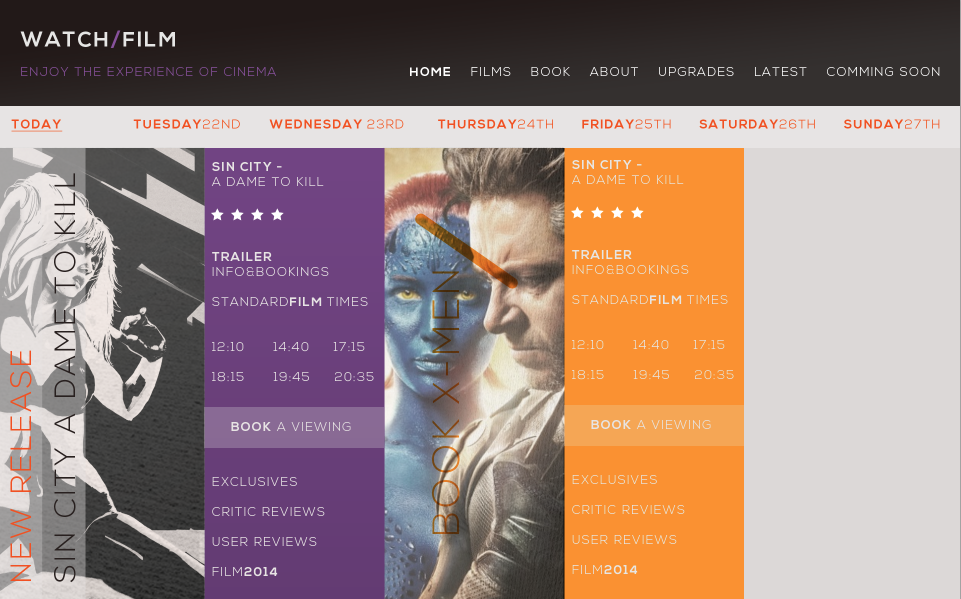This screenshot has height=599, width=961.
Task: Select 19:45 showing in purple panel
Action: pyautogui.click(x=291, y=377)
